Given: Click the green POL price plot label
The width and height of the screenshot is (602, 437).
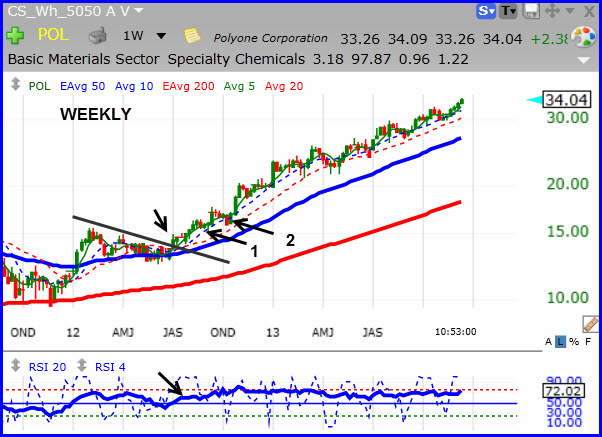Looking at the screenshot, I should coord(40,86).
